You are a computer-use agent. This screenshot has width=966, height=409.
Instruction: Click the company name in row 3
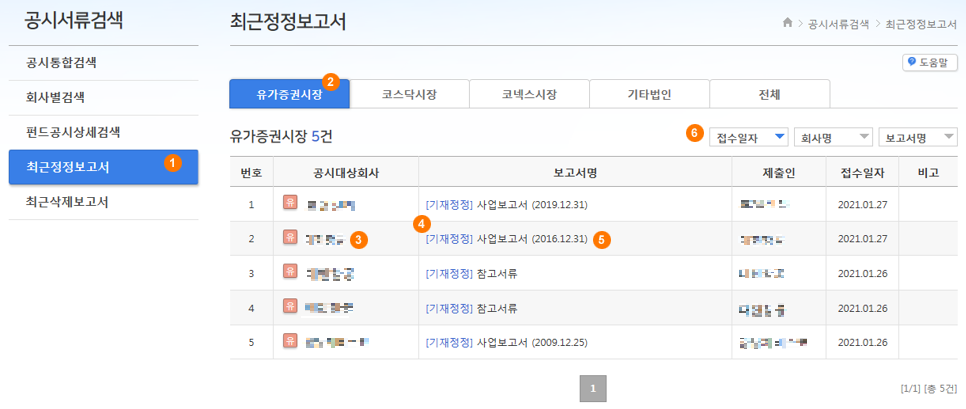(x=331, y=273)
